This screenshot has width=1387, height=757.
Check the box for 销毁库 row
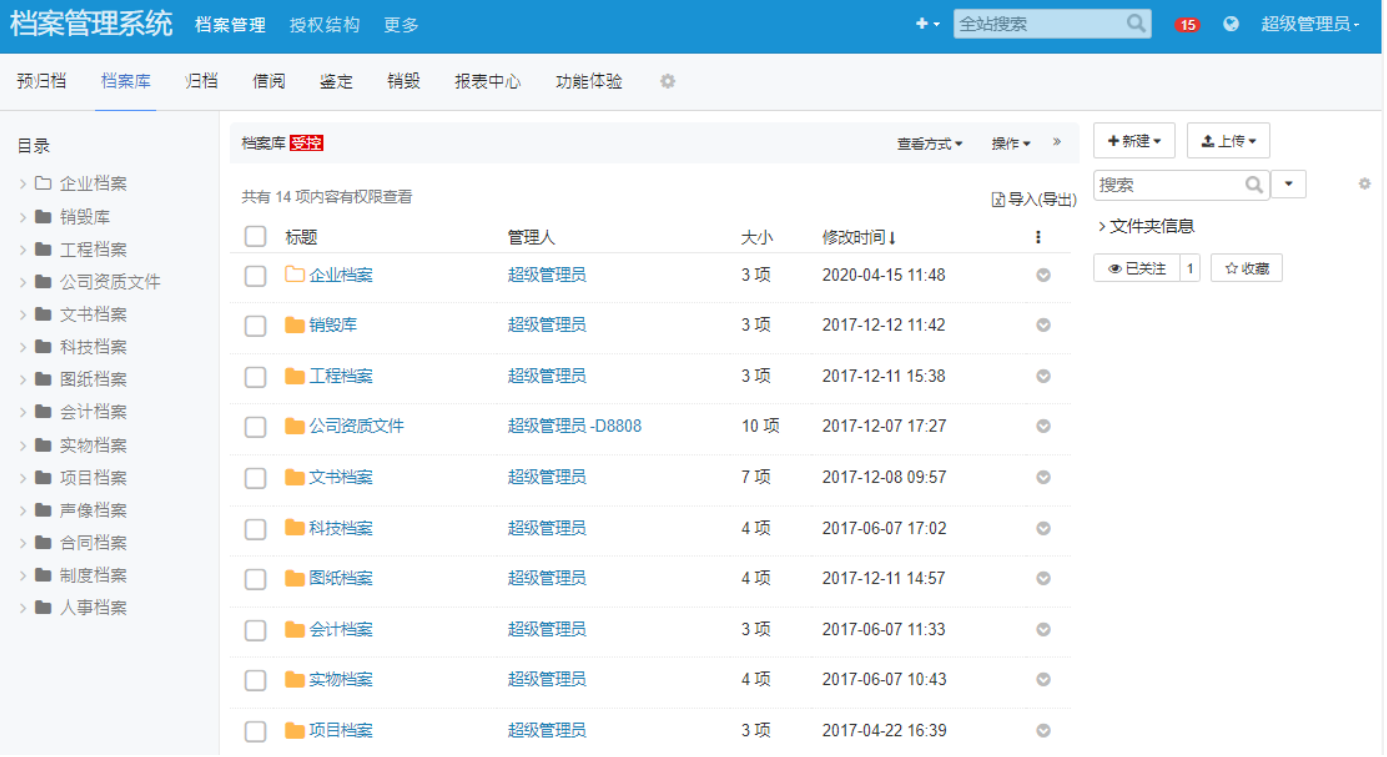pos(256,325)
